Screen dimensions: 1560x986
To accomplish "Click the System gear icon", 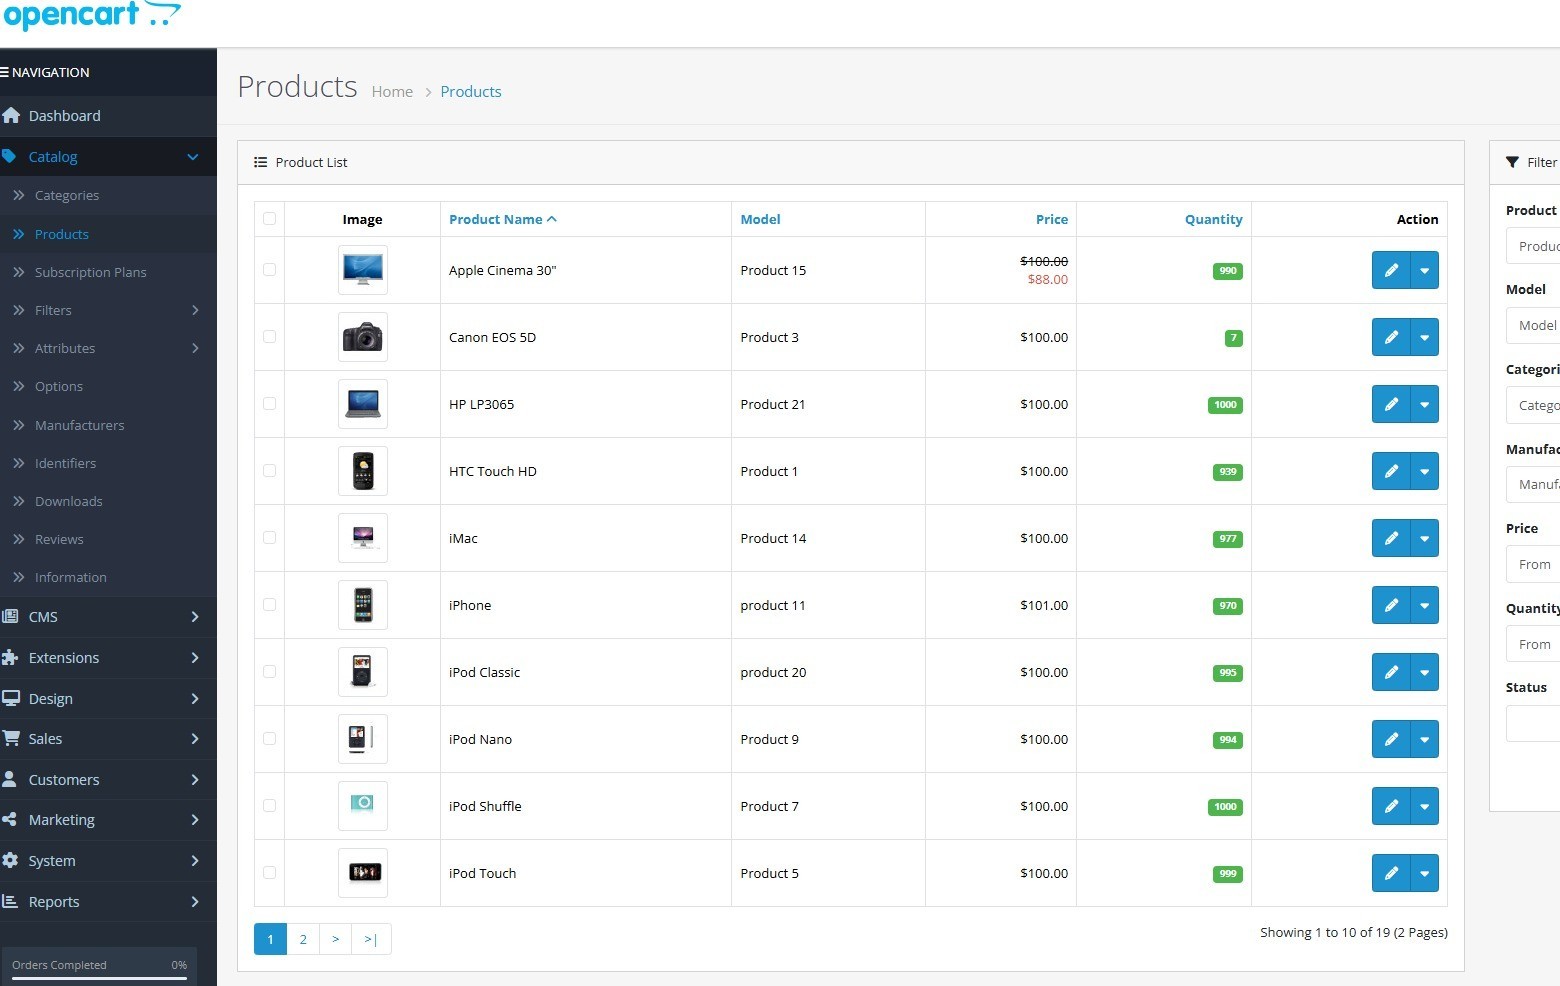I will coord(10,860).
